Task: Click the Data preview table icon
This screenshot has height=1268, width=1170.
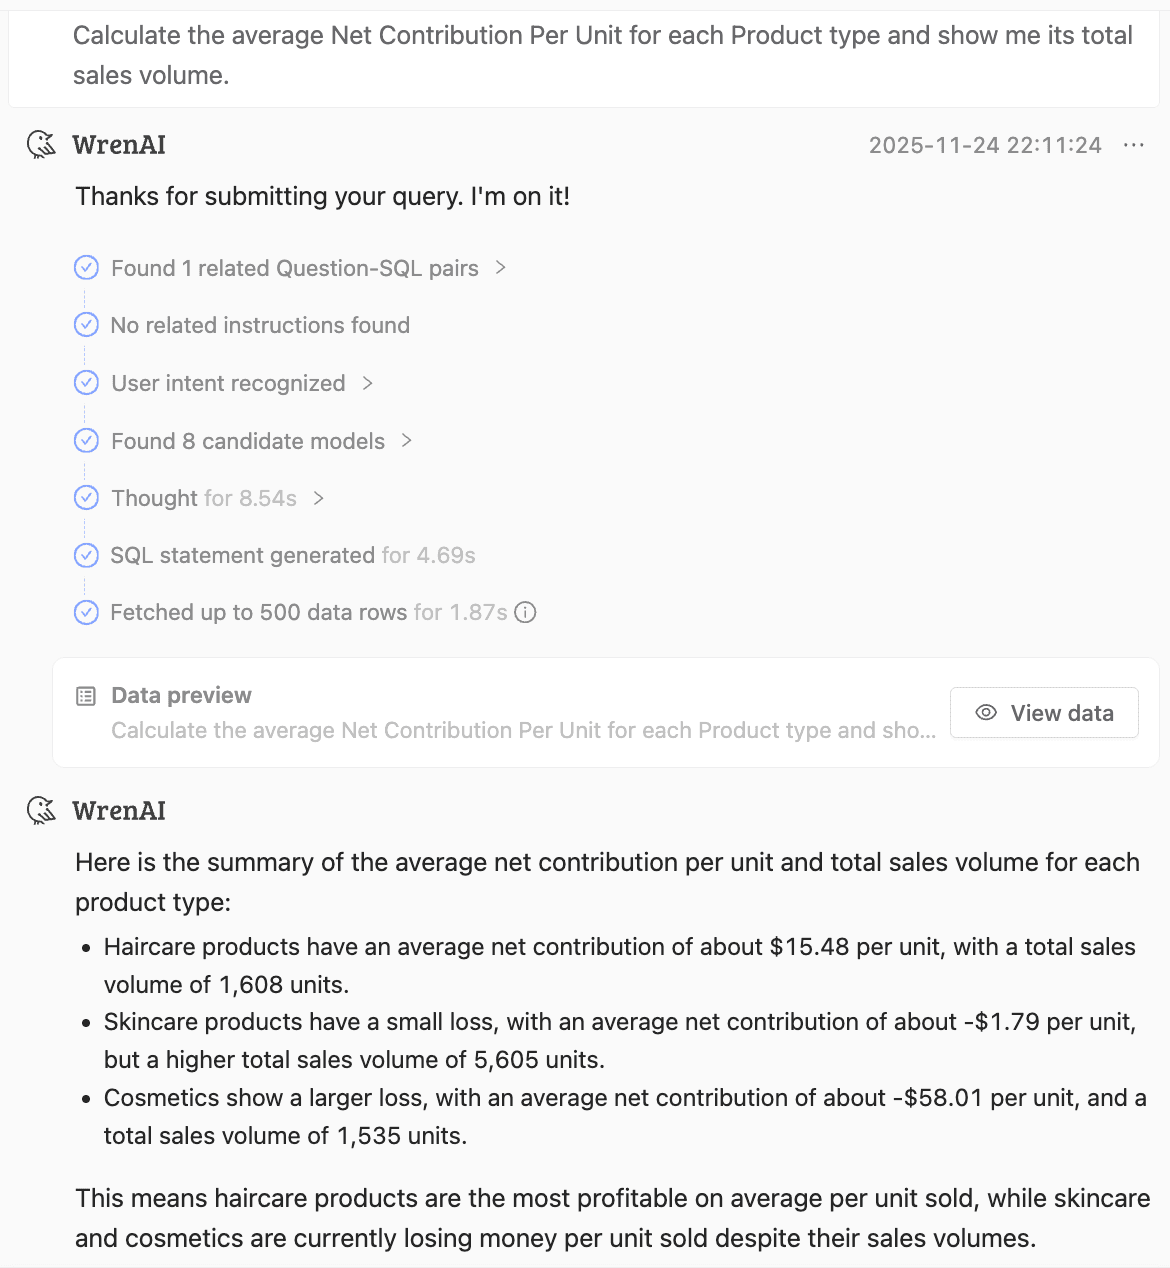Action: (x=86, y=696)
